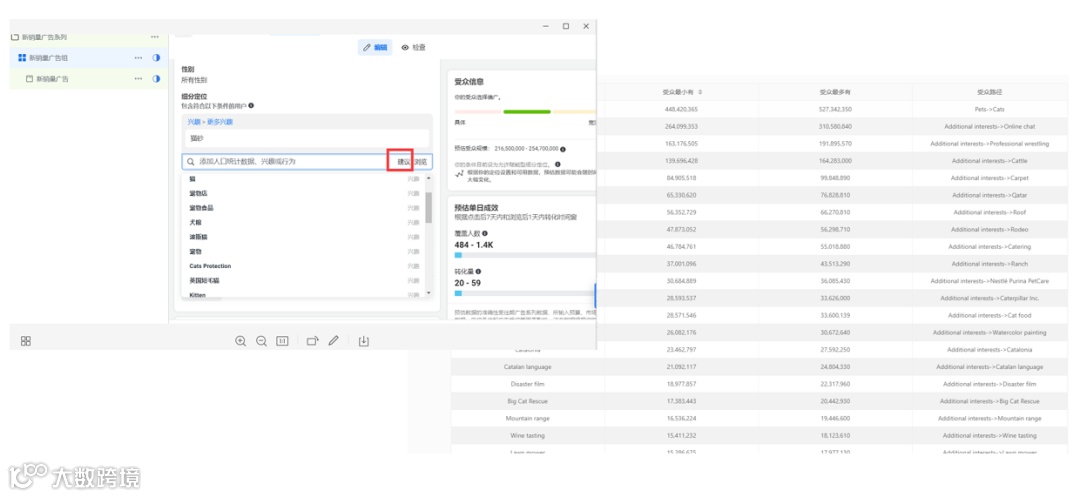Click info icon beside 包含符合以下条件的用户
This screenshot has width=1080, height=497.
tap(251, 105)
